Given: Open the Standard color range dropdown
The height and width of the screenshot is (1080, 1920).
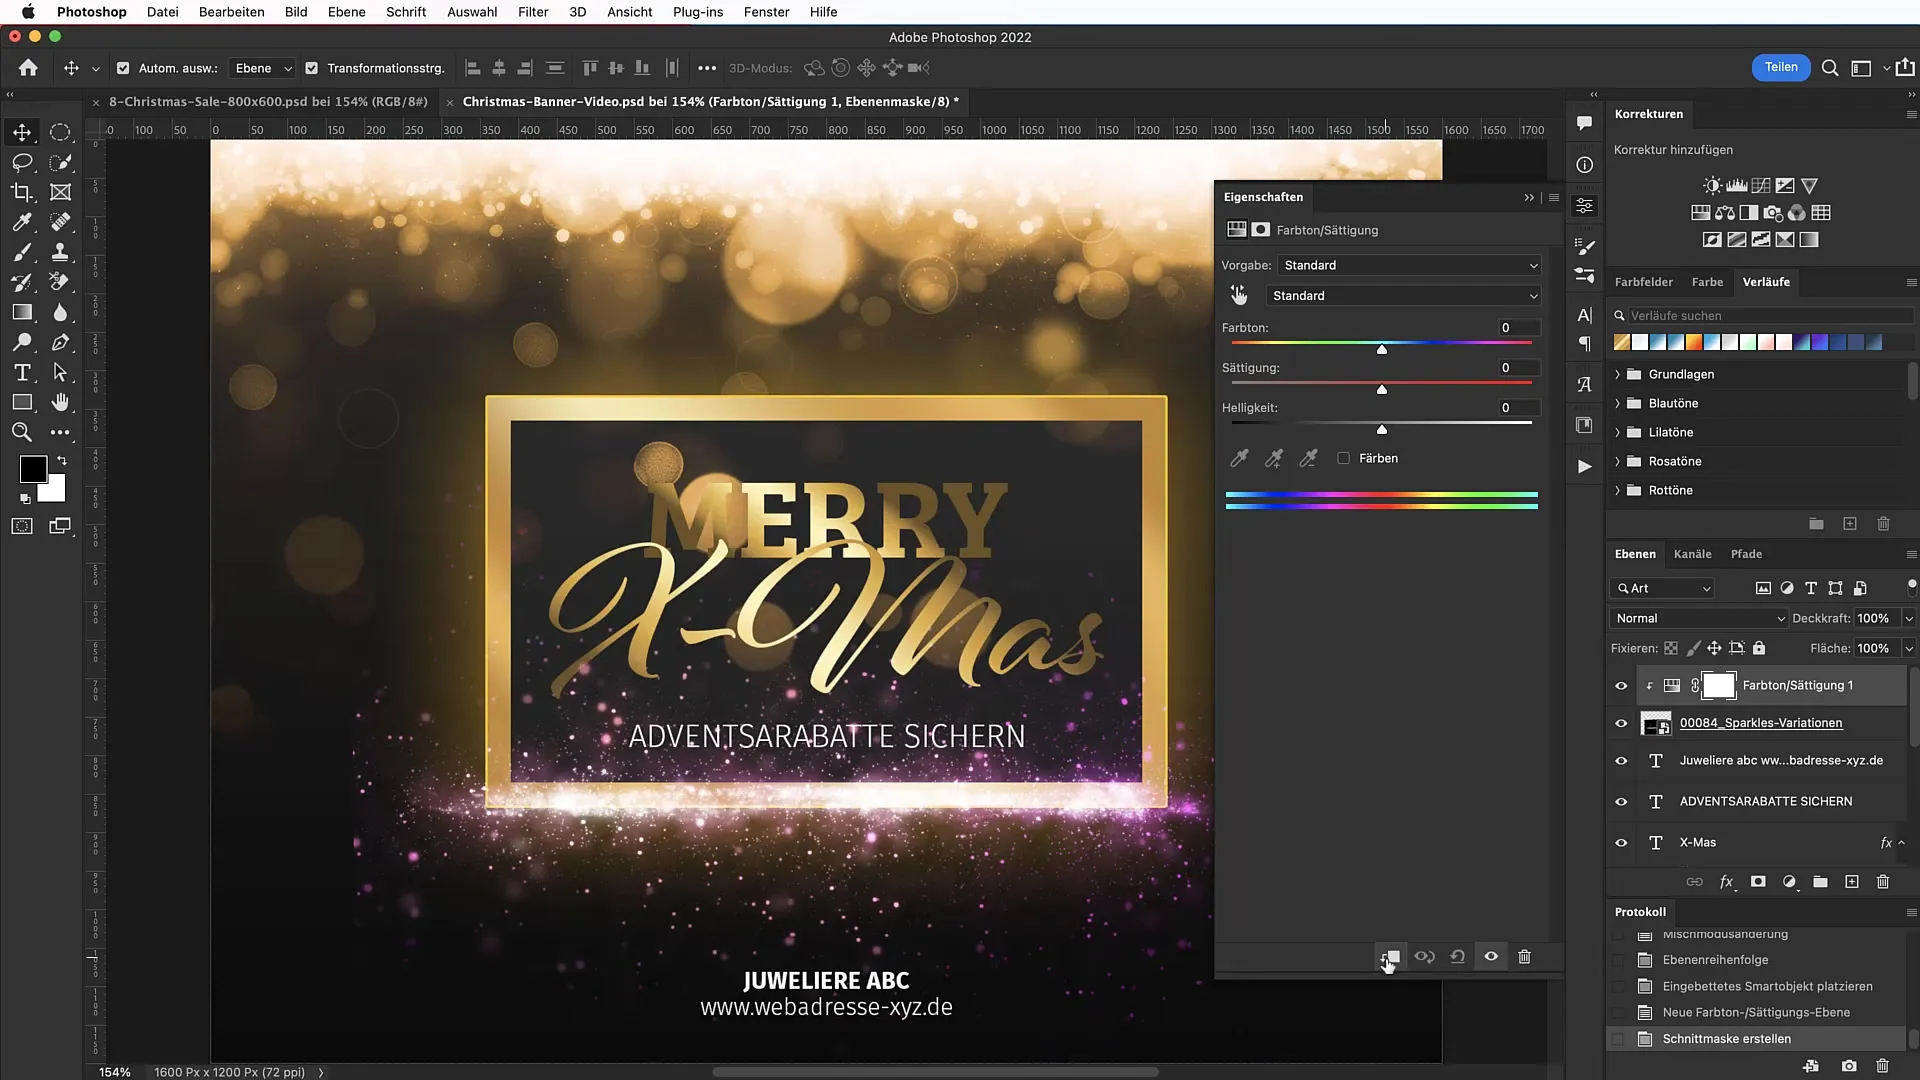Looking at the screenshot, I should click(x=1403, y=296).
